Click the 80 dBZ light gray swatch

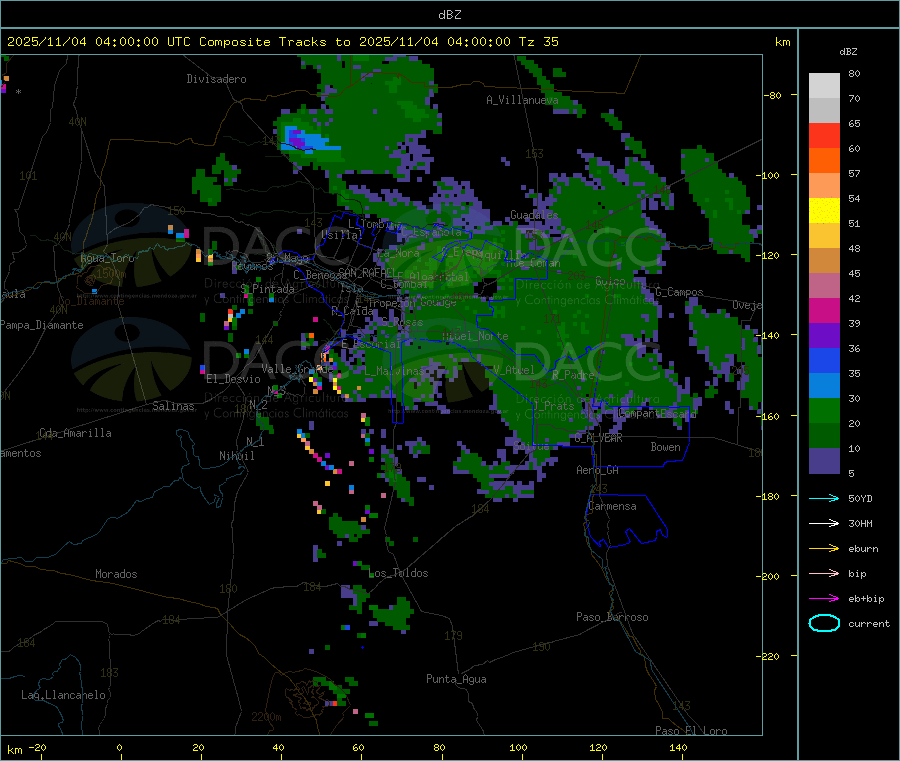click(x=824, y=86)
